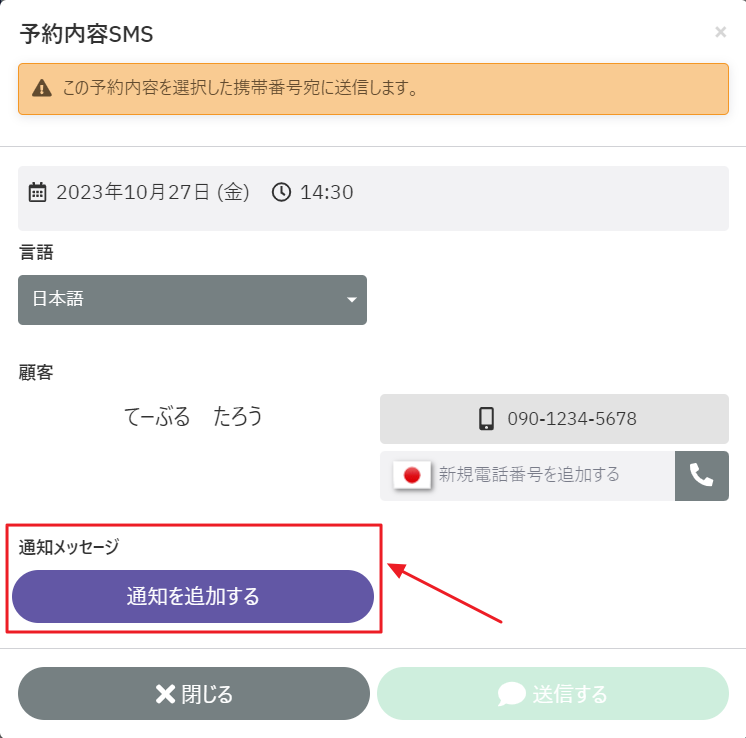Click the clock icon next to 14:30
Image resolution: width=746 pixels, height=738 pixels.
(281, 192)
